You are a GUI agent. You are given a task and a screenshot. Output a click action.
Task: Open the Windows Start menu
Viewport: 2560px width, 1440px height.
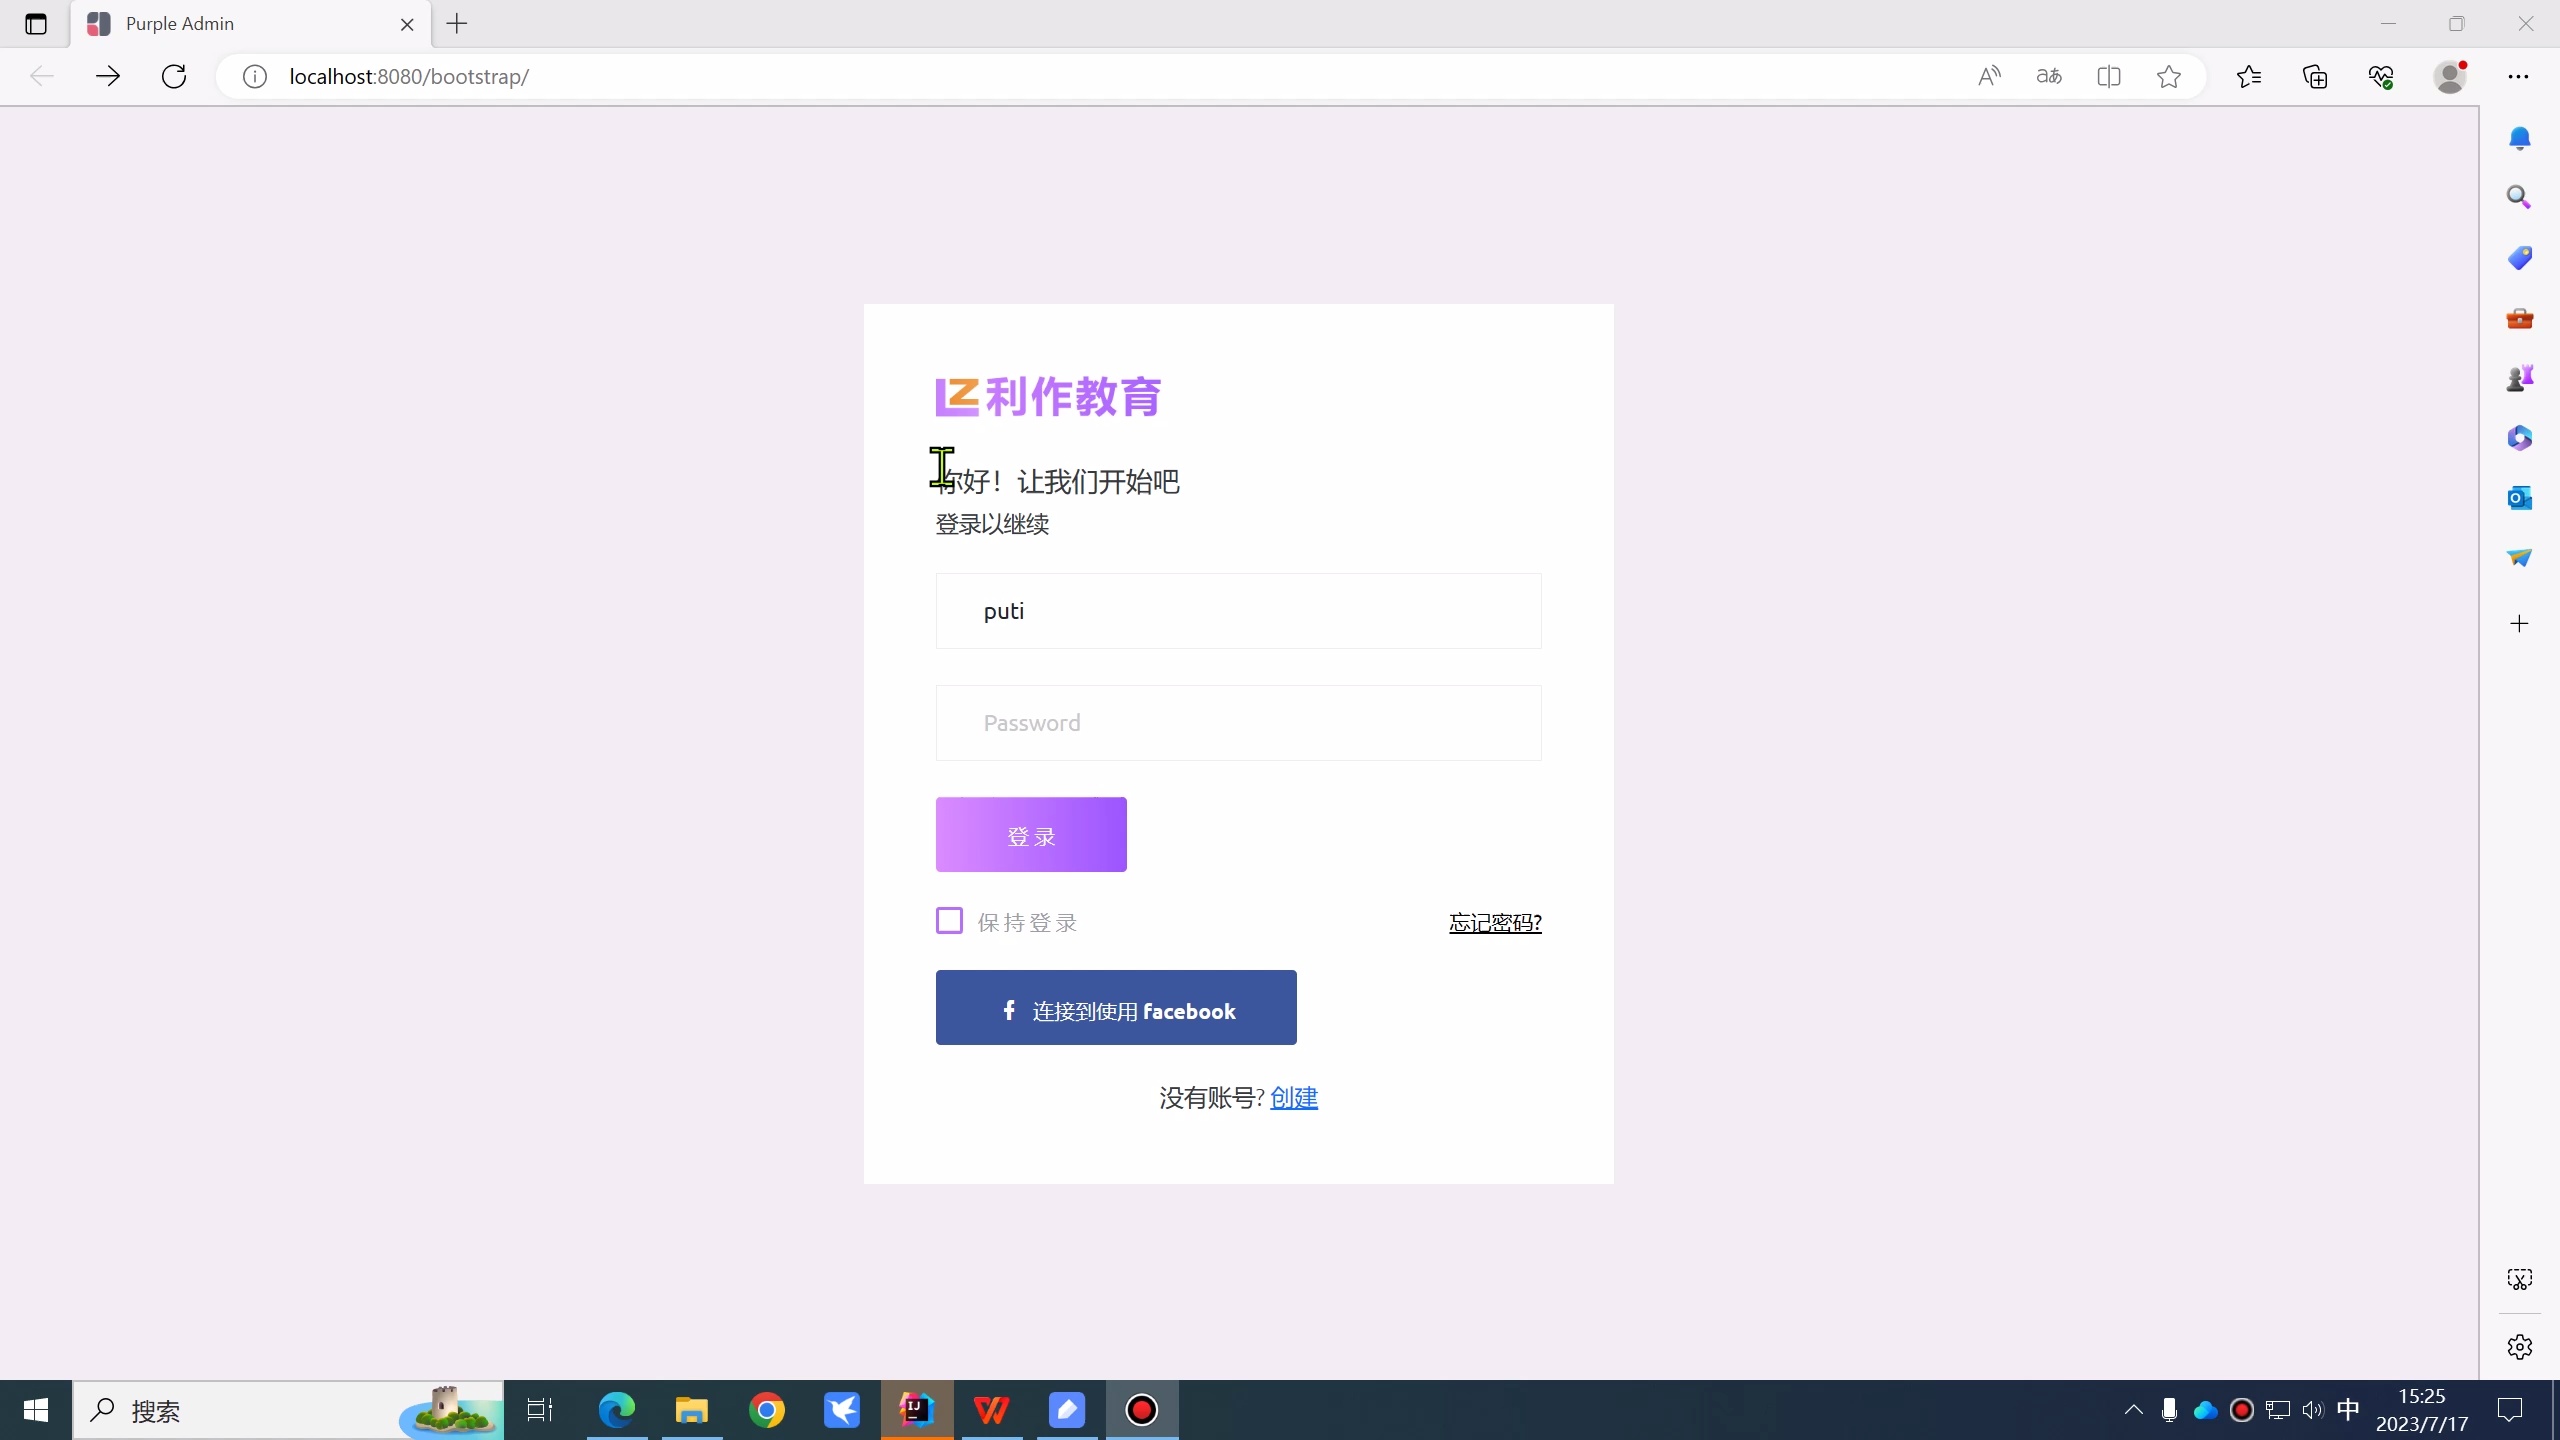[x=35, y=1410]
